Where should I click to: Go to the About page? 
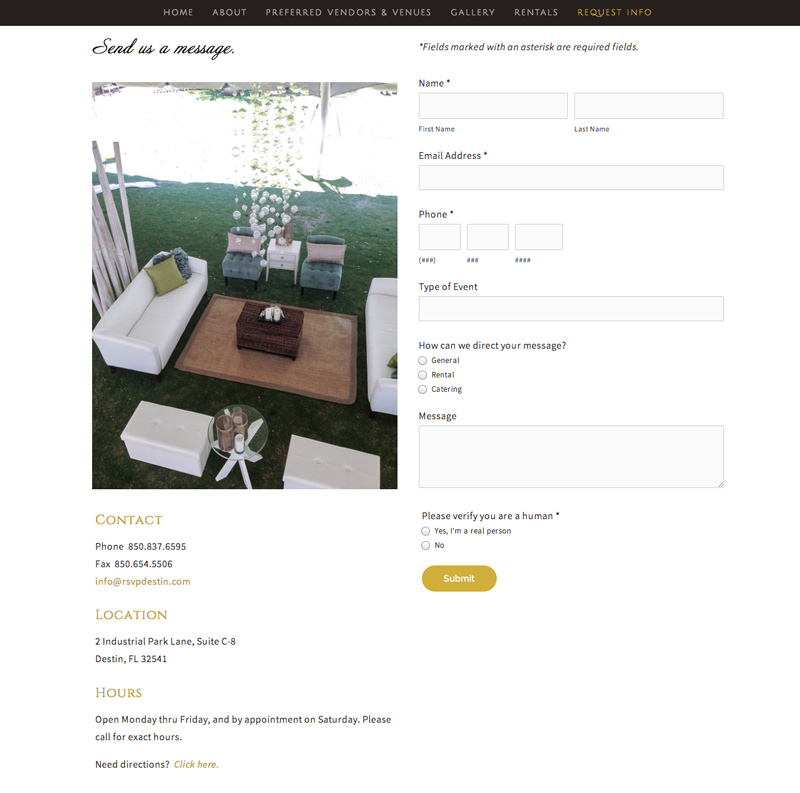click(230, 12)
